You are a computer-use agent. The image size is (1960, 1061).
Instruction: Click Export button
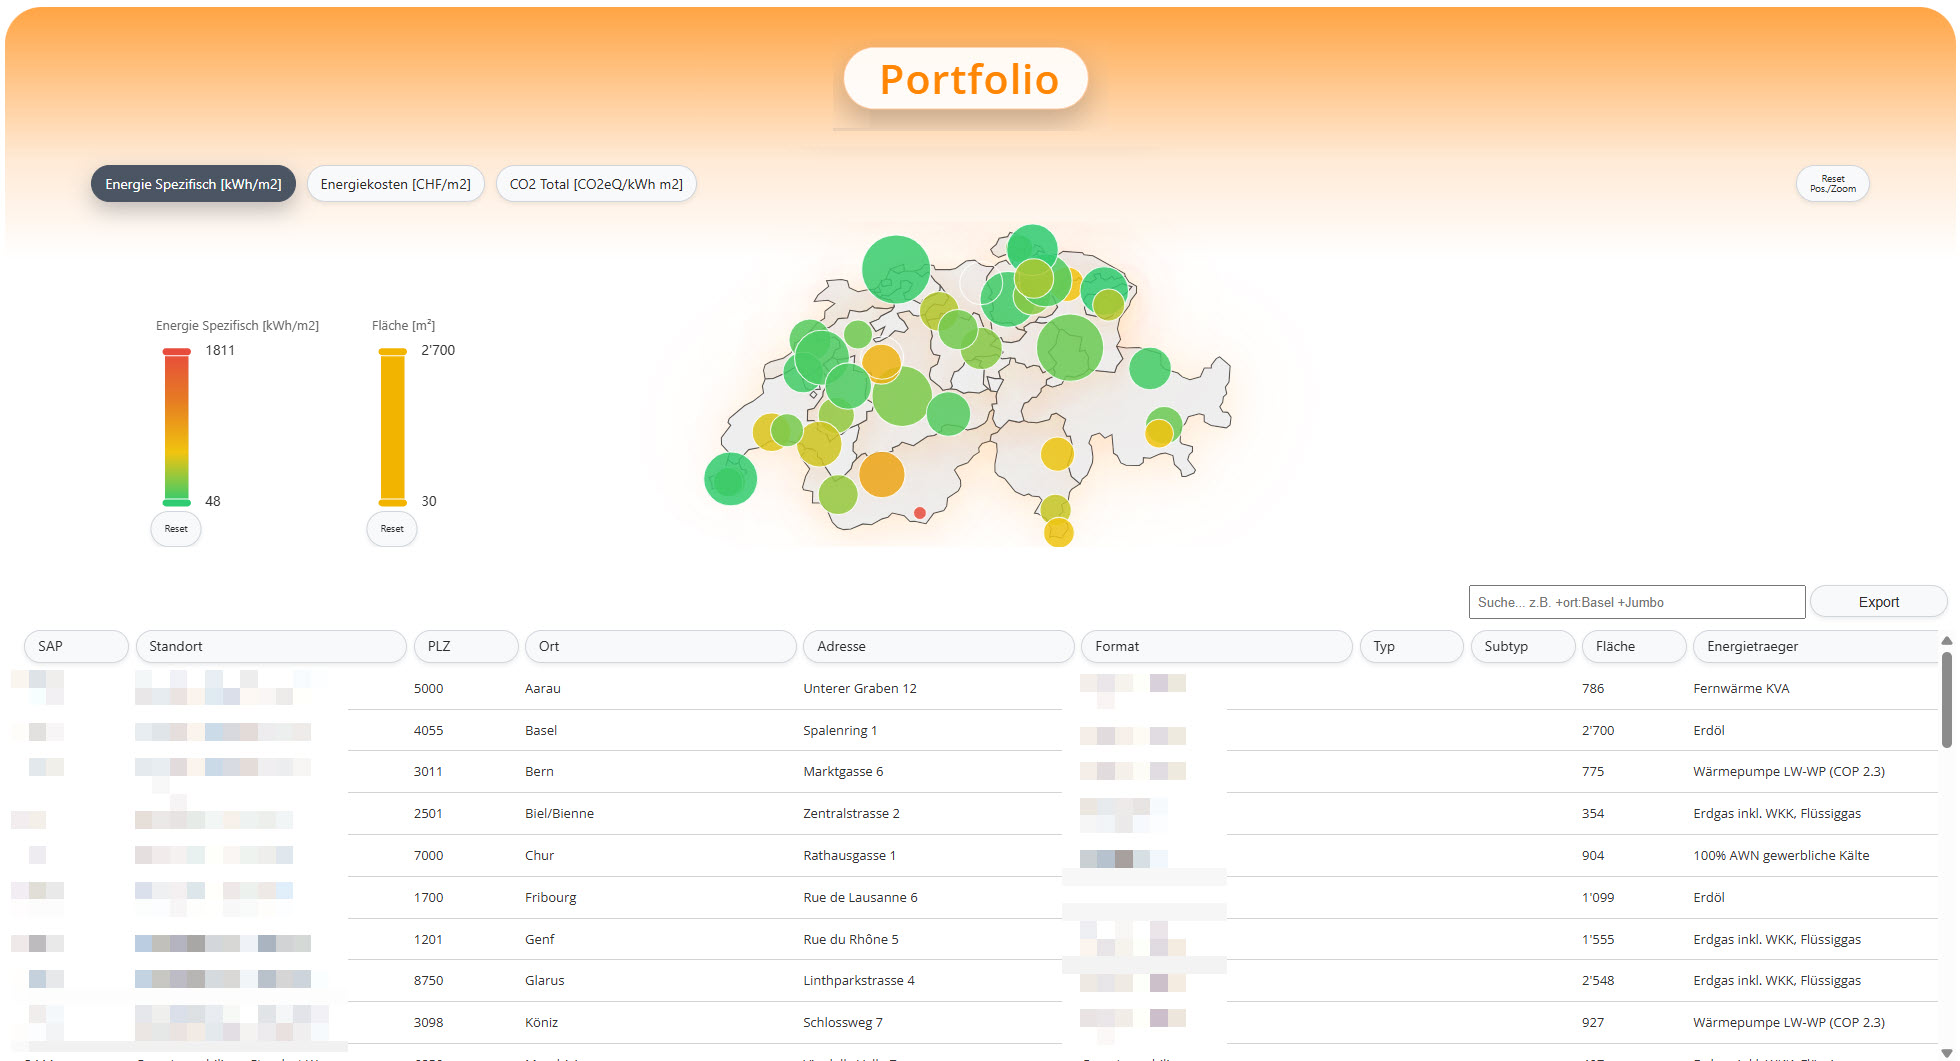point(1878,602)
